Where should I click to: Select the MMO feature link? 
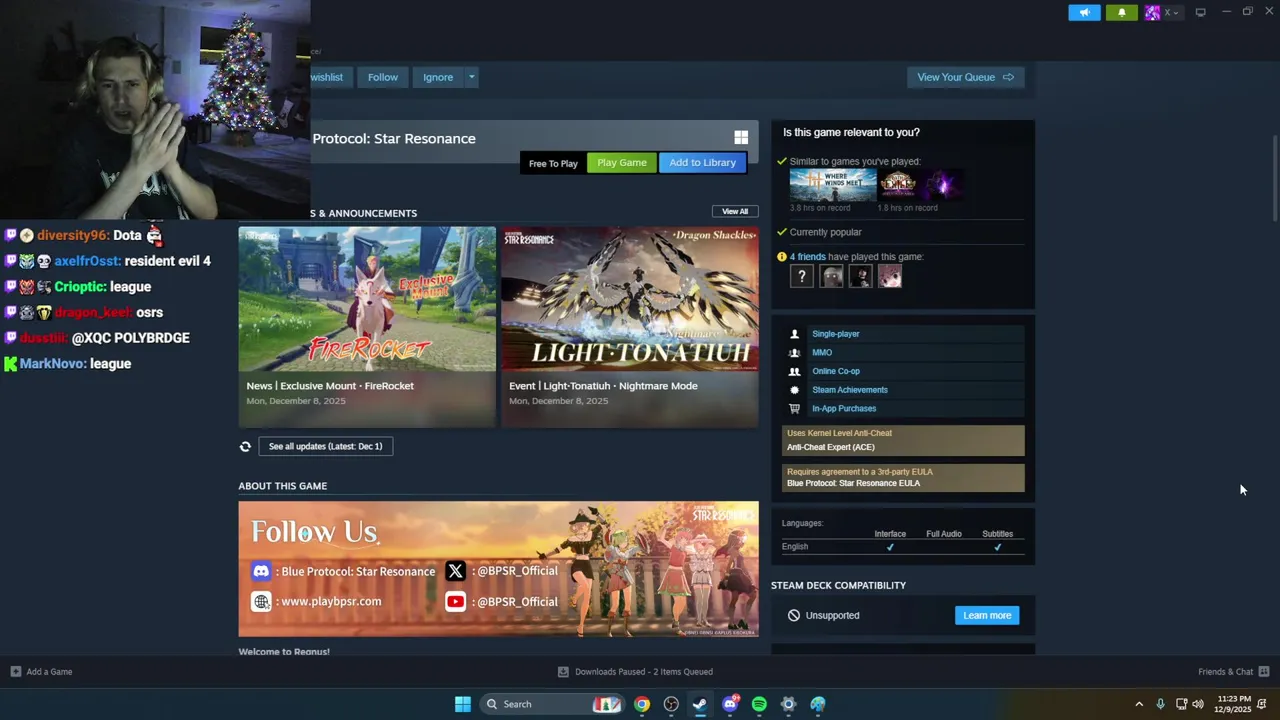(x=822, y=352)
